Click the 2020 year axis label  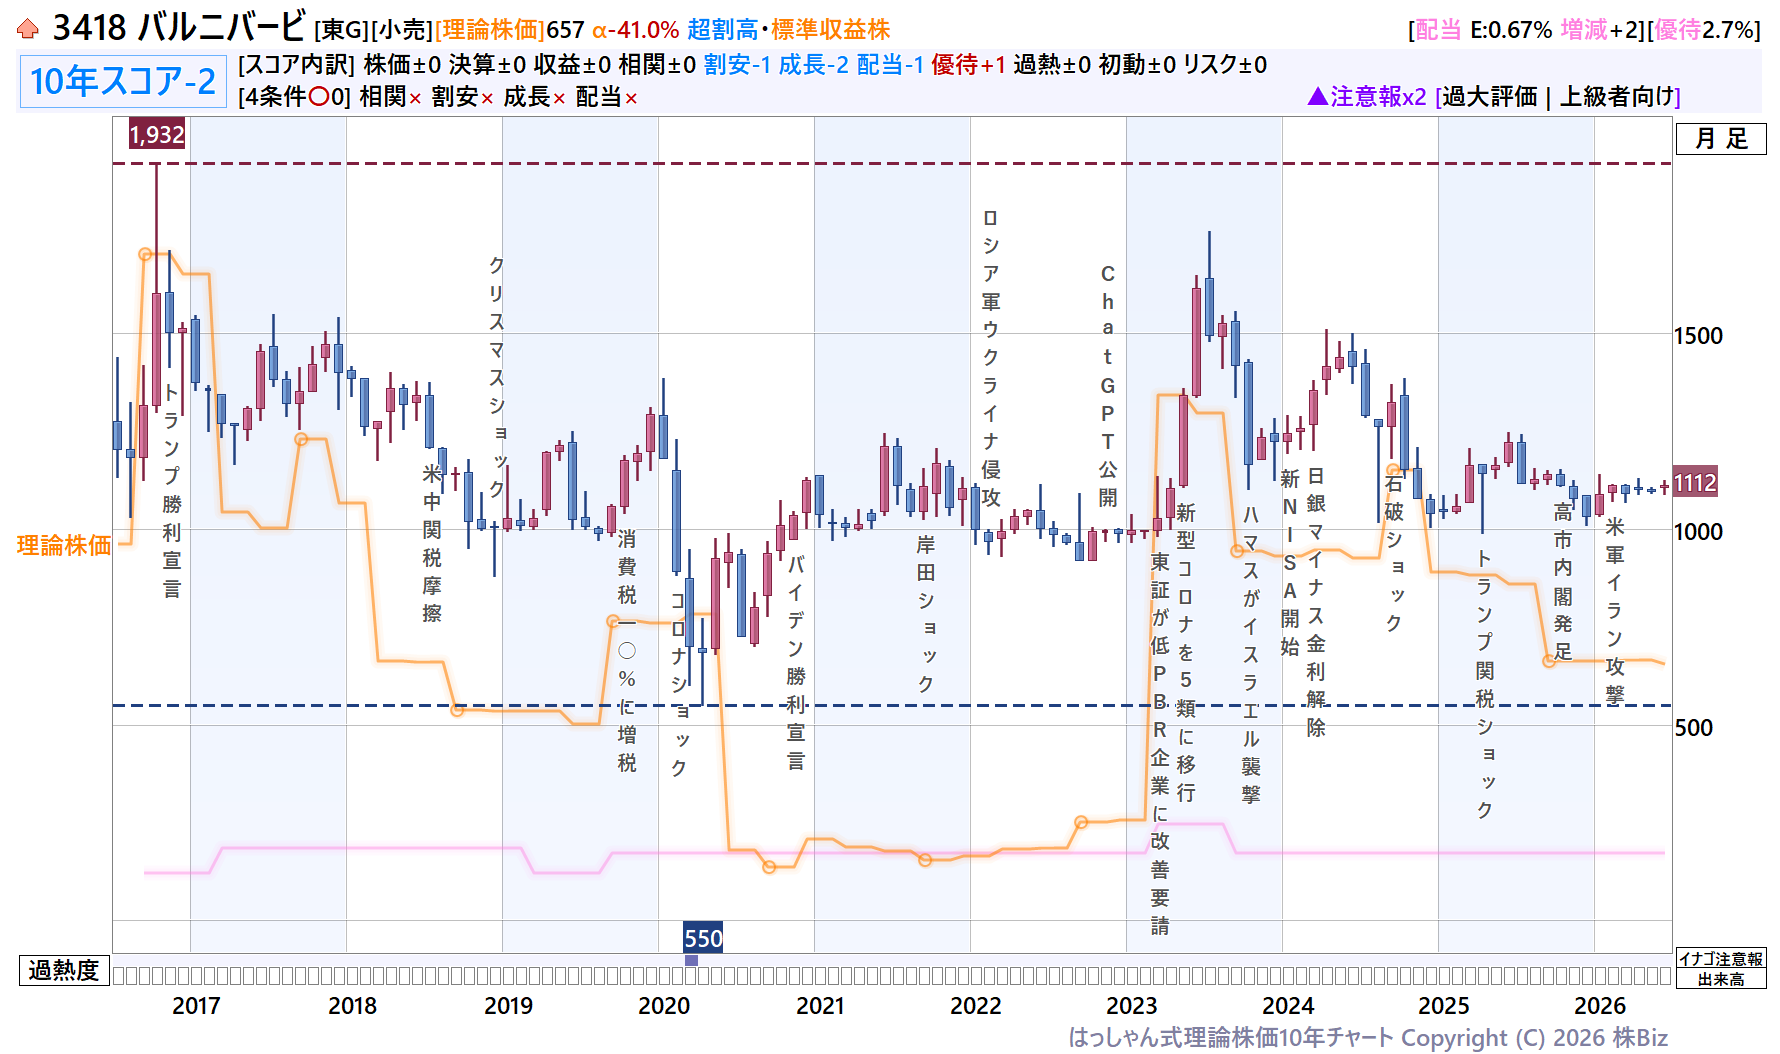(x=664, y=1005)
